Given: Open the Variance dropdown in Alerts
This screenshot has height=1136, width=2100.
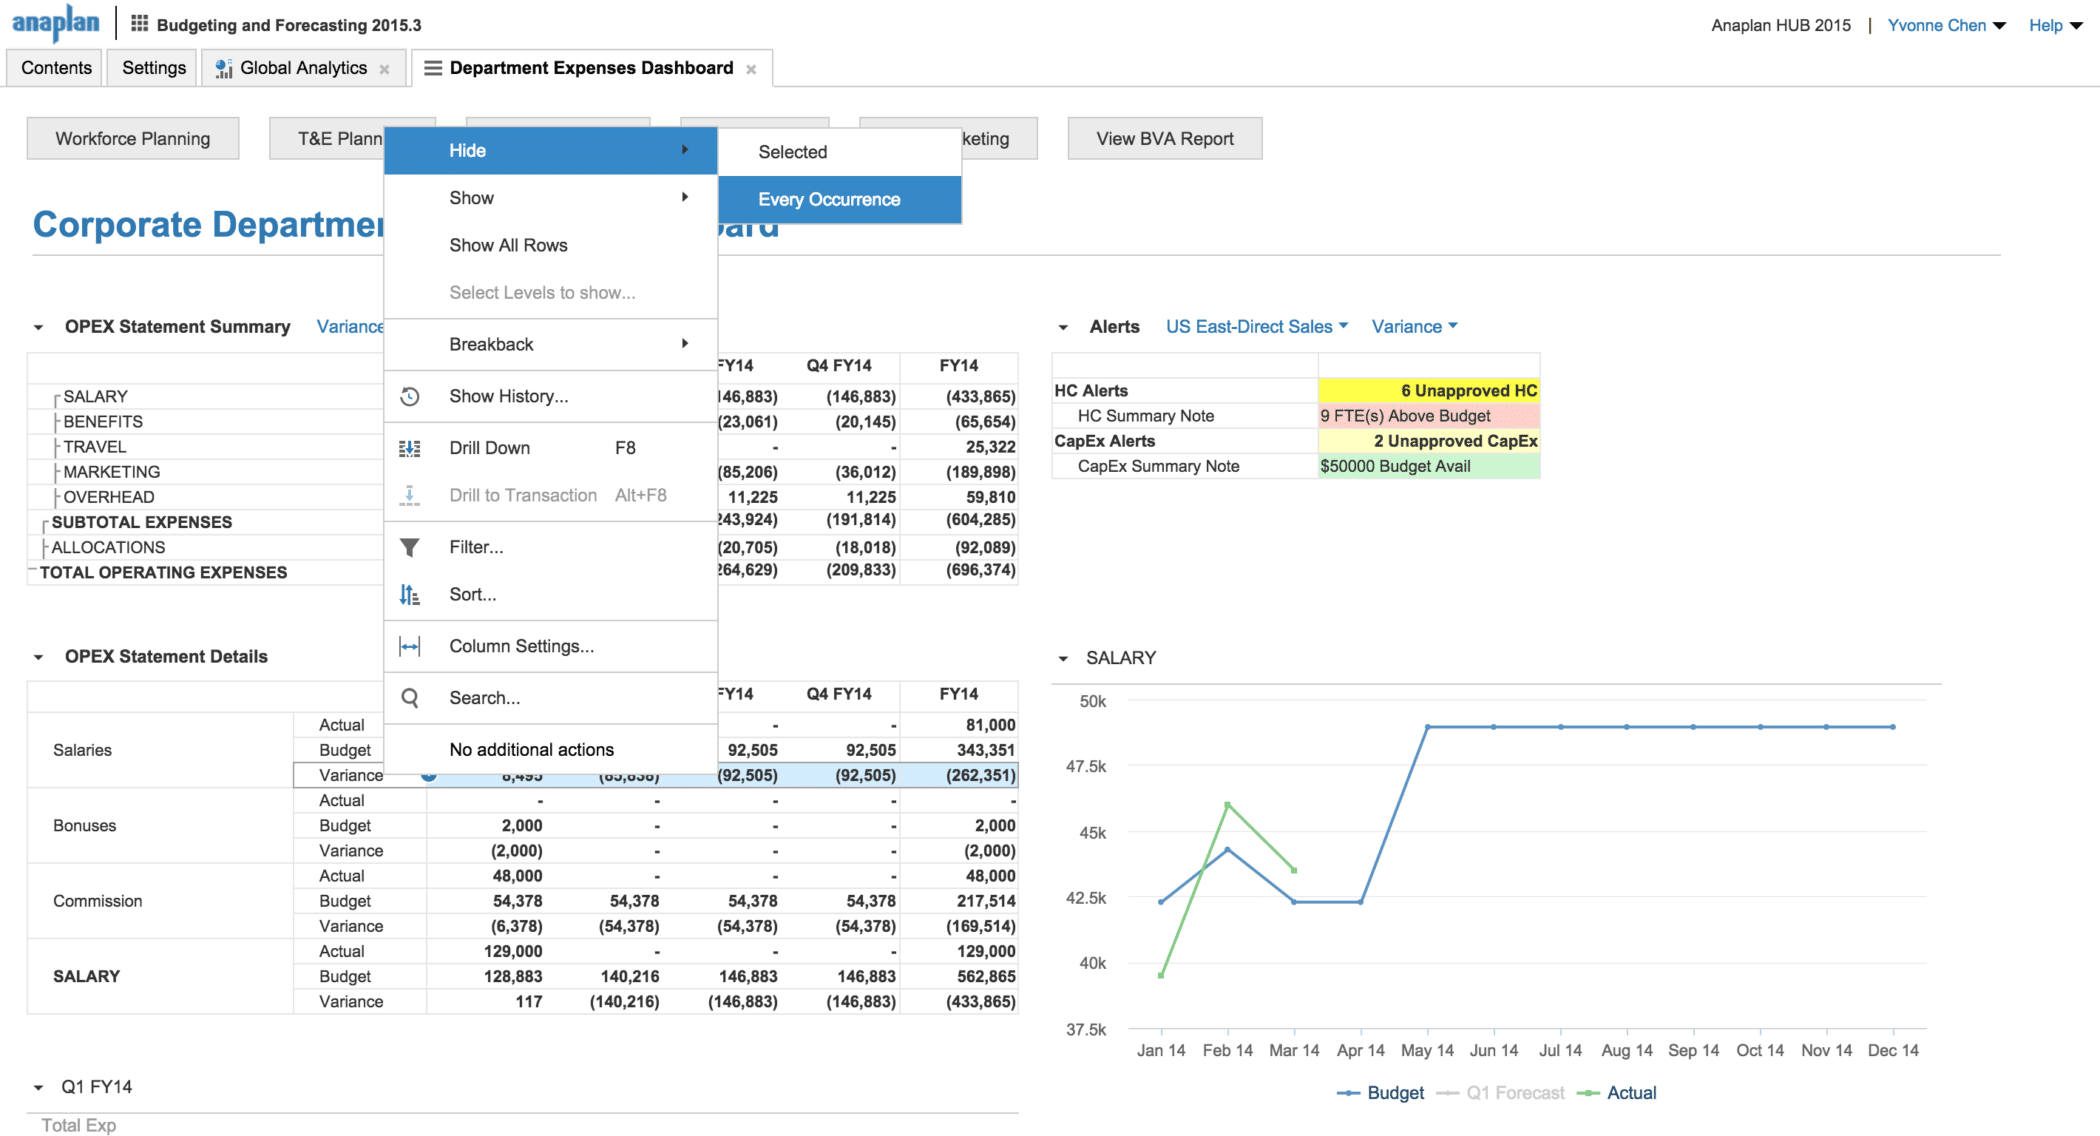Looking at the screenshot, I should [x=1414, y=327].
